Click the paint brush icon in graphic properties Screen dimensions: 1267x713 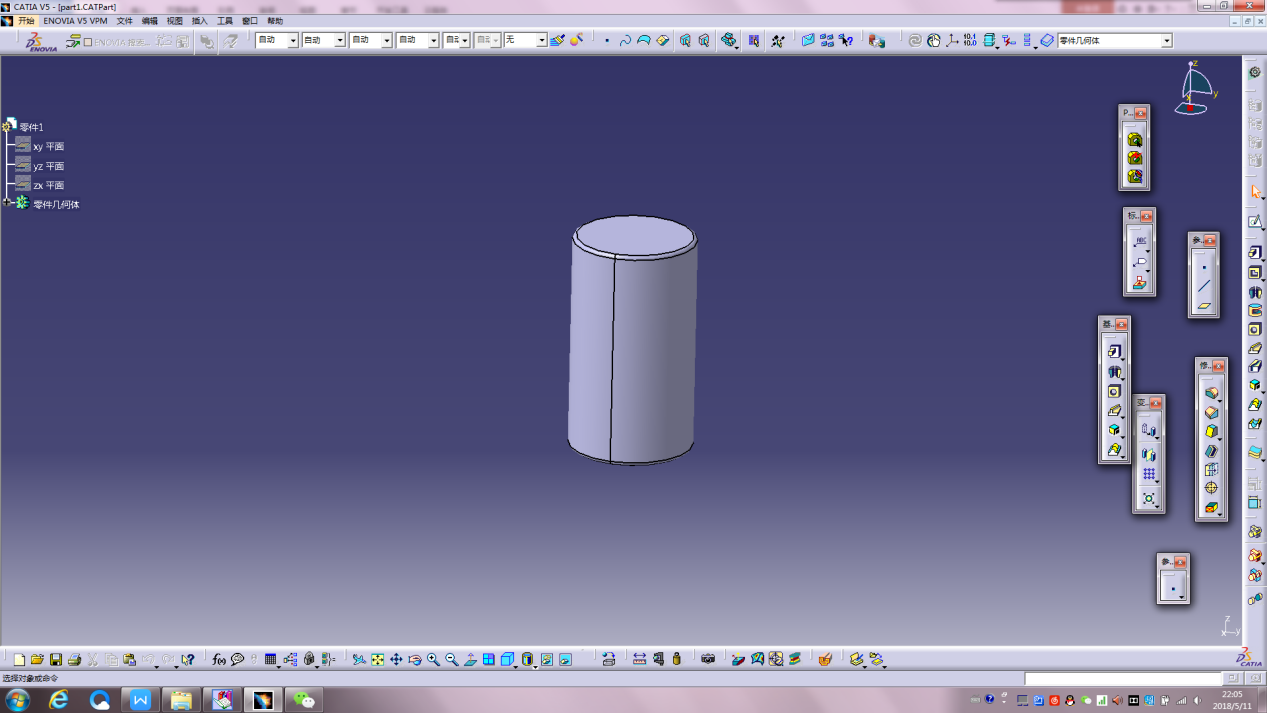[558, 41]
